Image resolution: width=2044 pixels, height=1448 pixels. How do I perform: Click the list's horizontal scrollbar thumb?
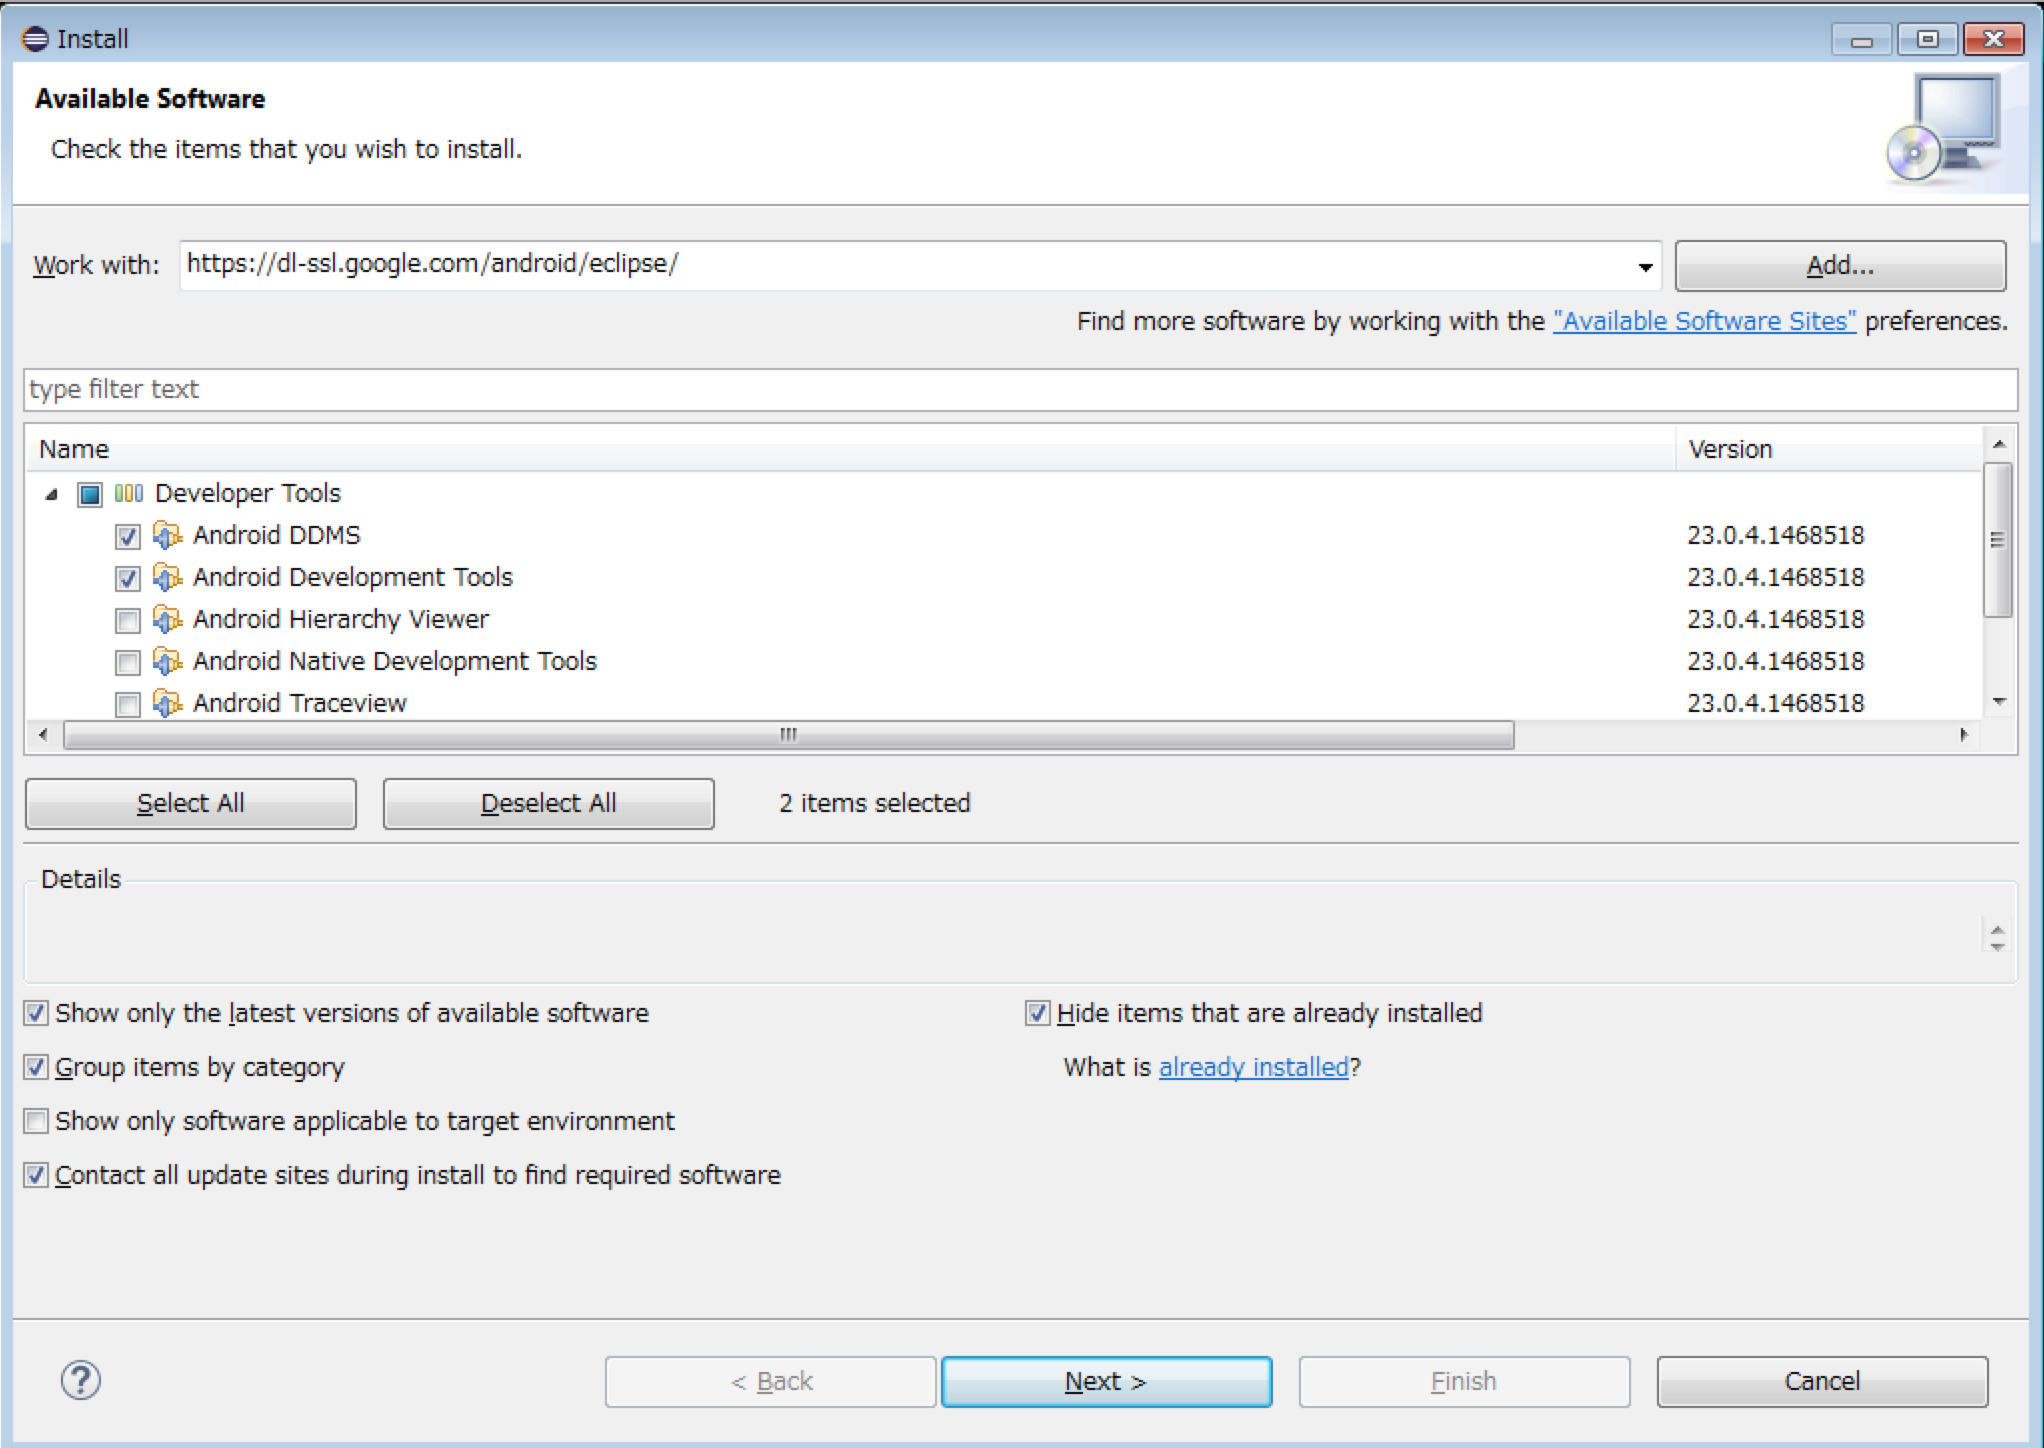point(789,735)
